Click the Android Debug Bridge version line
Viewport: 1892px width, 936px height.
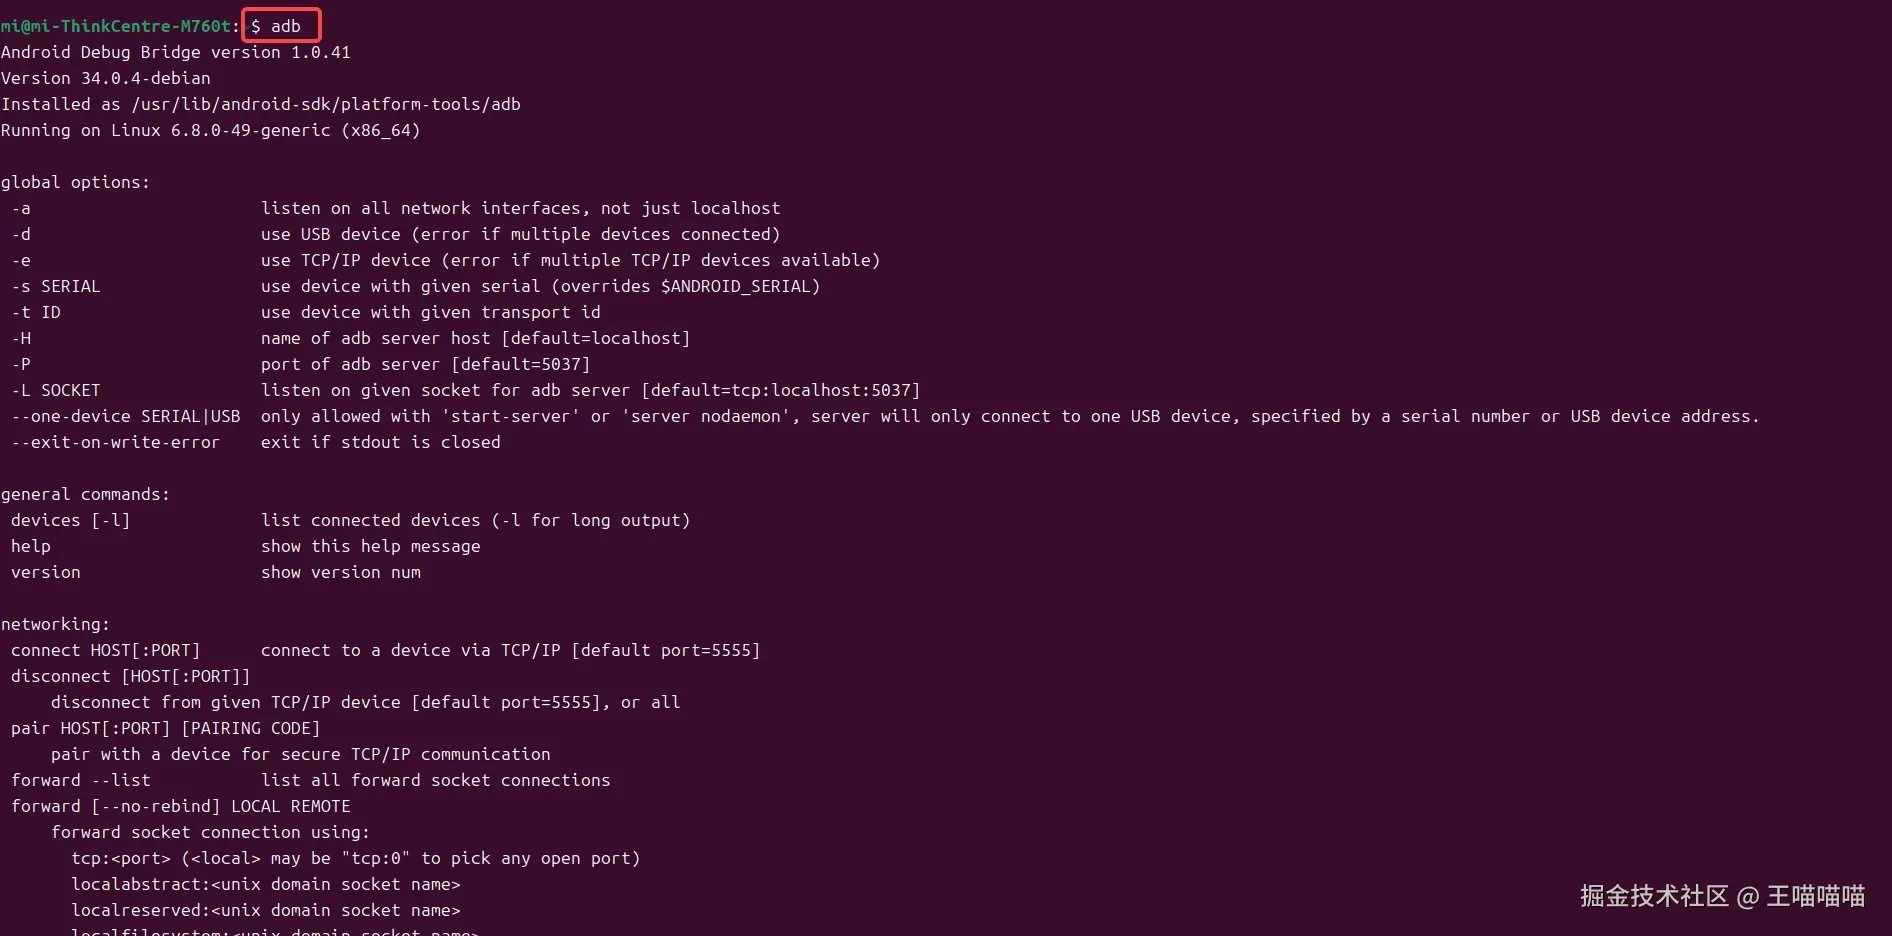click(x=176, y=52)
